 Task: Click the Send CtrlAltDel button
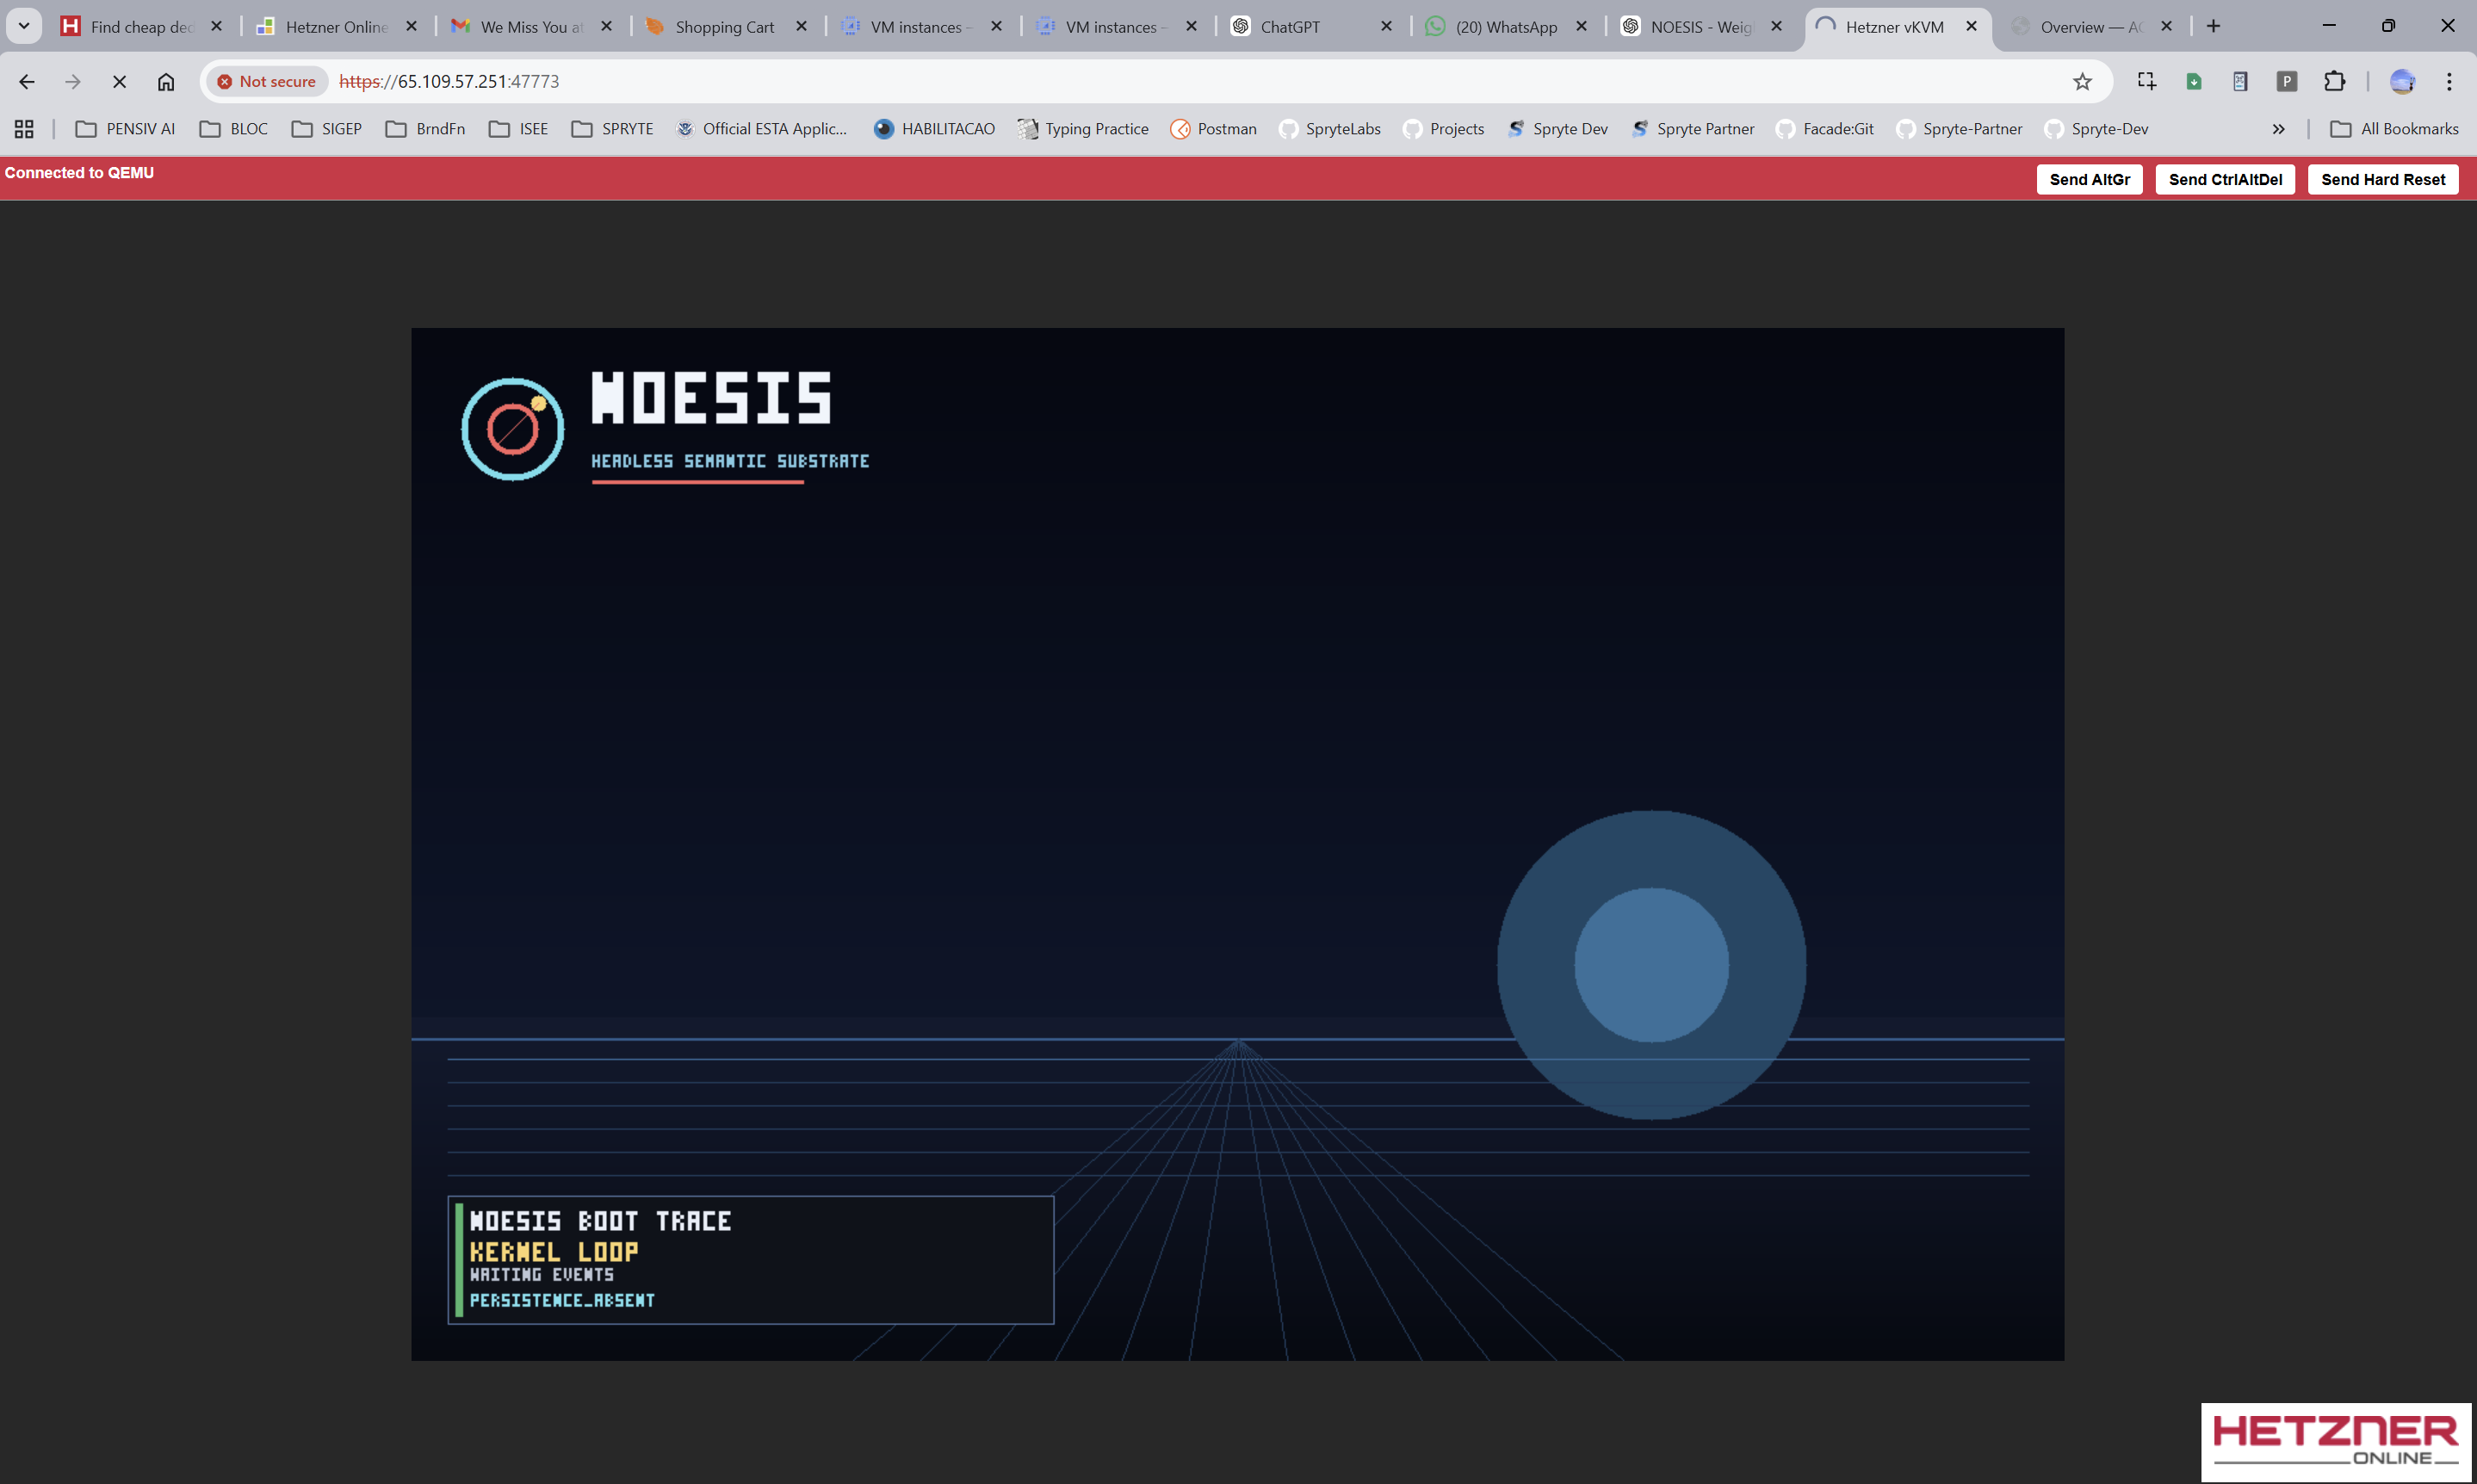tap(2225, 179)
